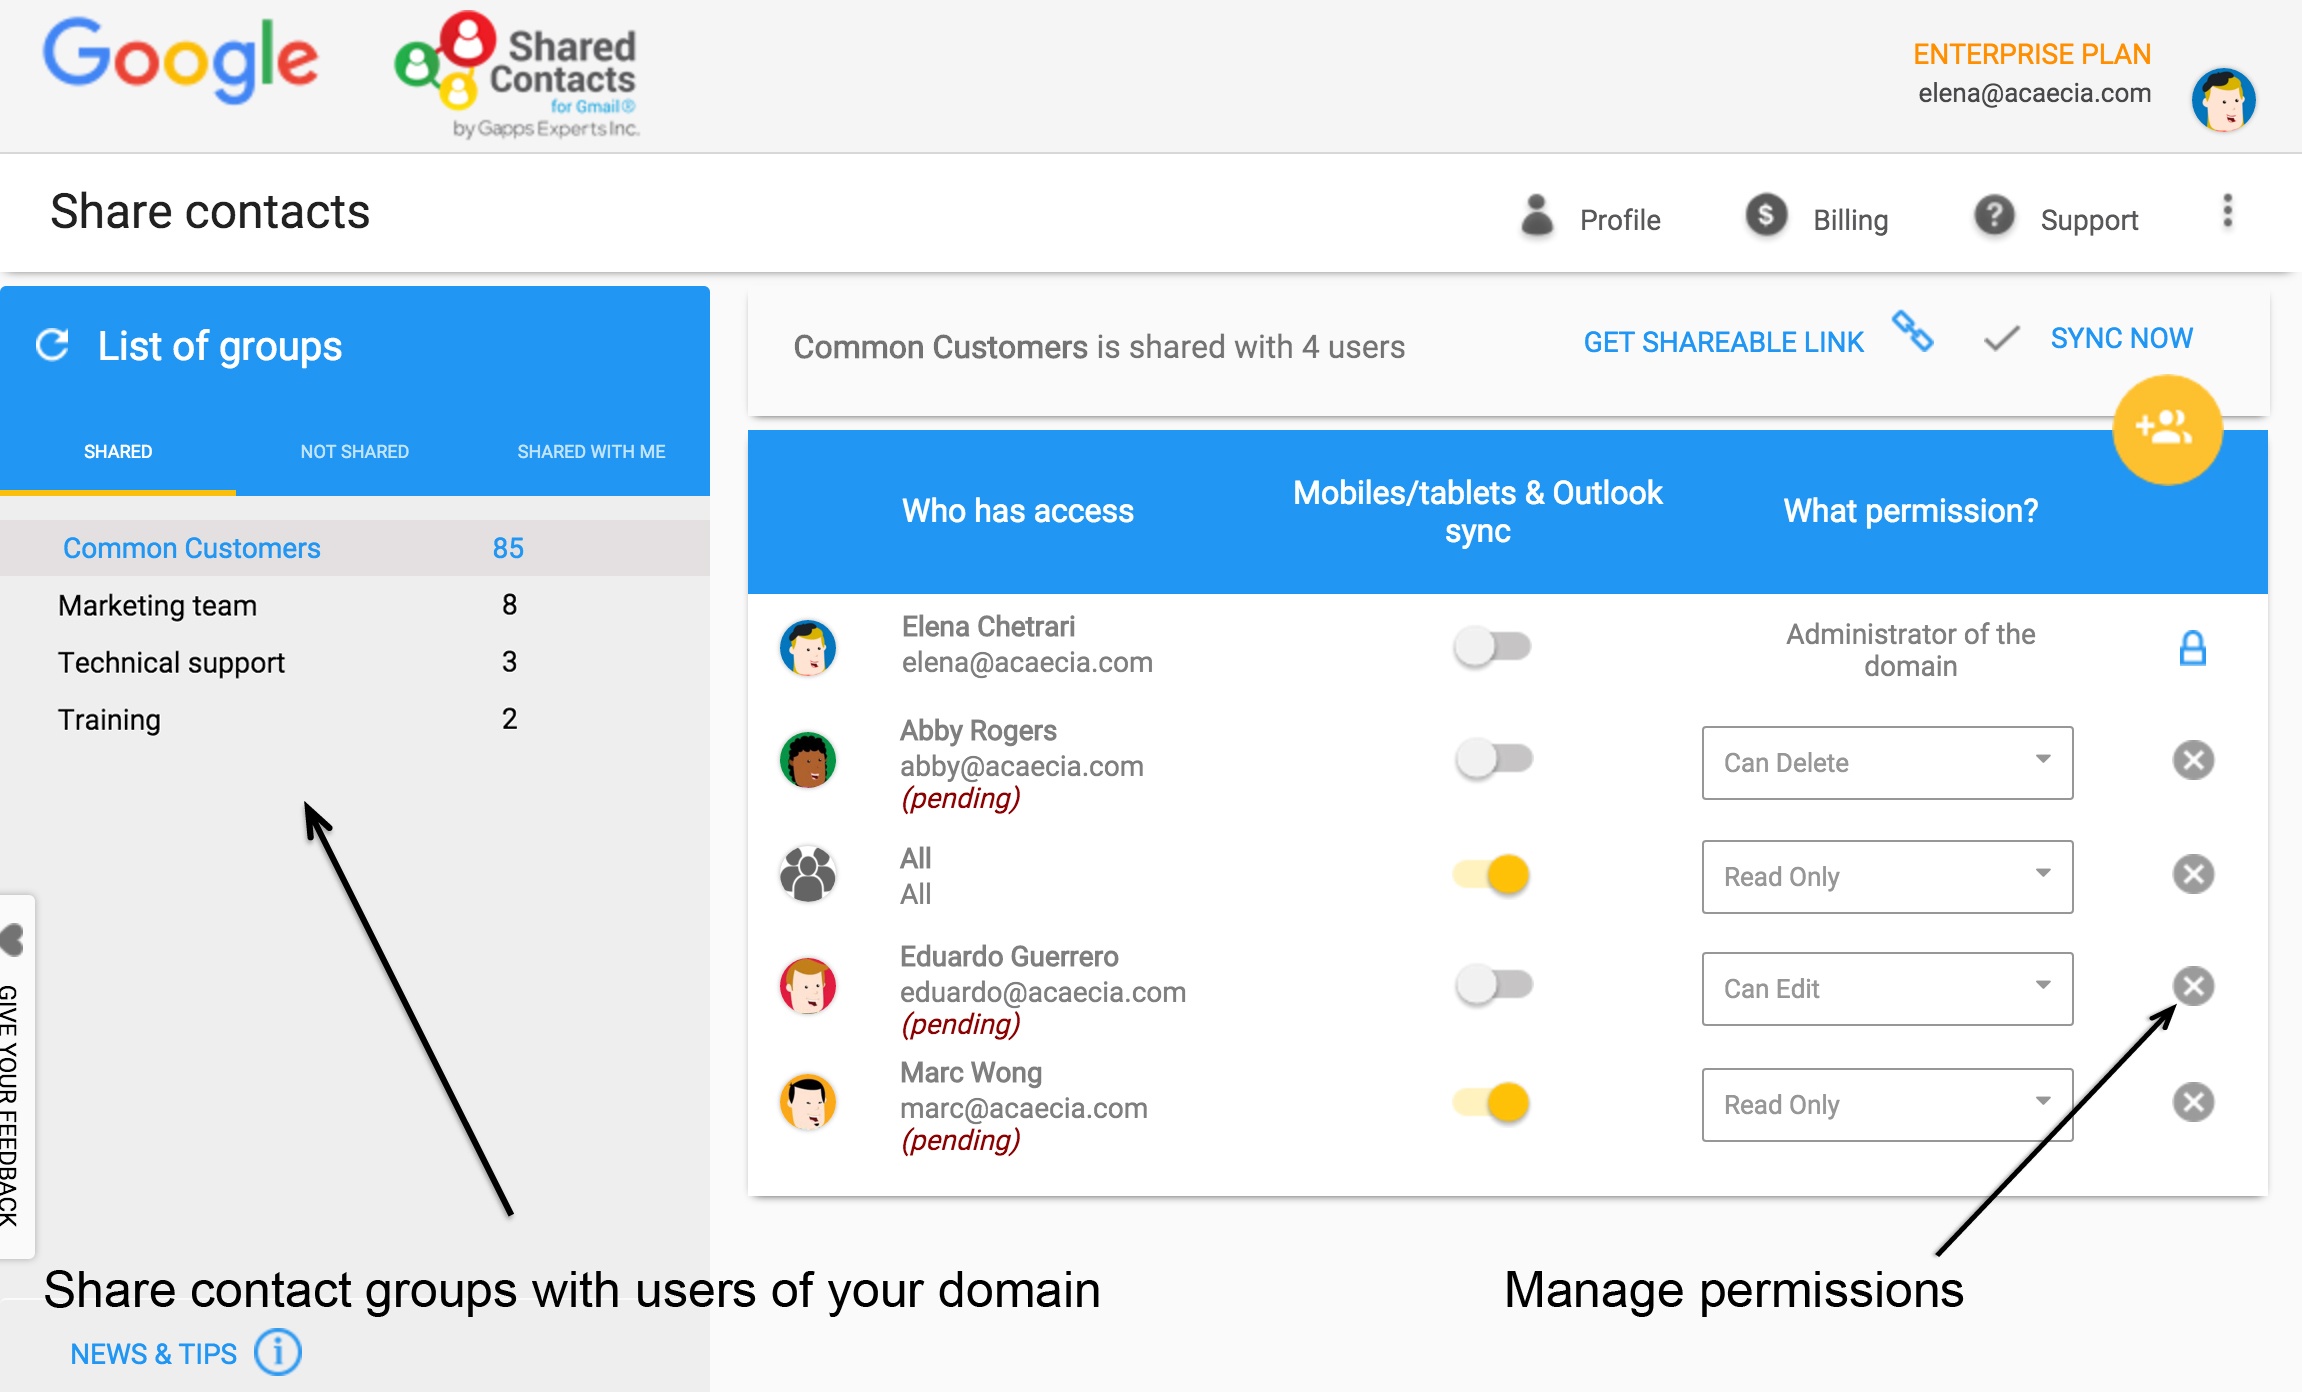Remove Eduardo Guerrero's access using X icon
This screenshot has width=2302, height=1392.
click(x=2193, y=987)
